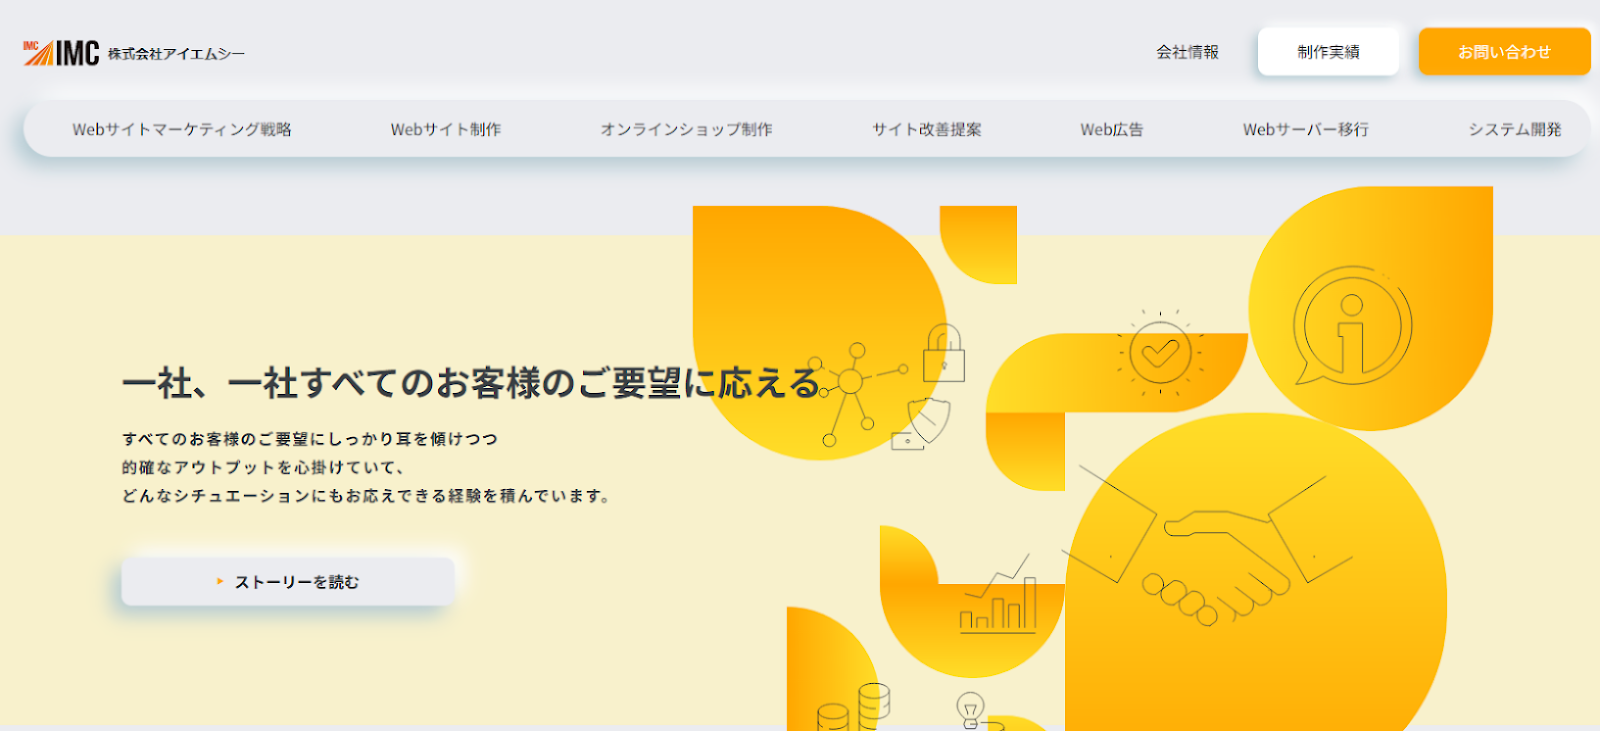Click the ストーリーを読む button

pos(288,581)
